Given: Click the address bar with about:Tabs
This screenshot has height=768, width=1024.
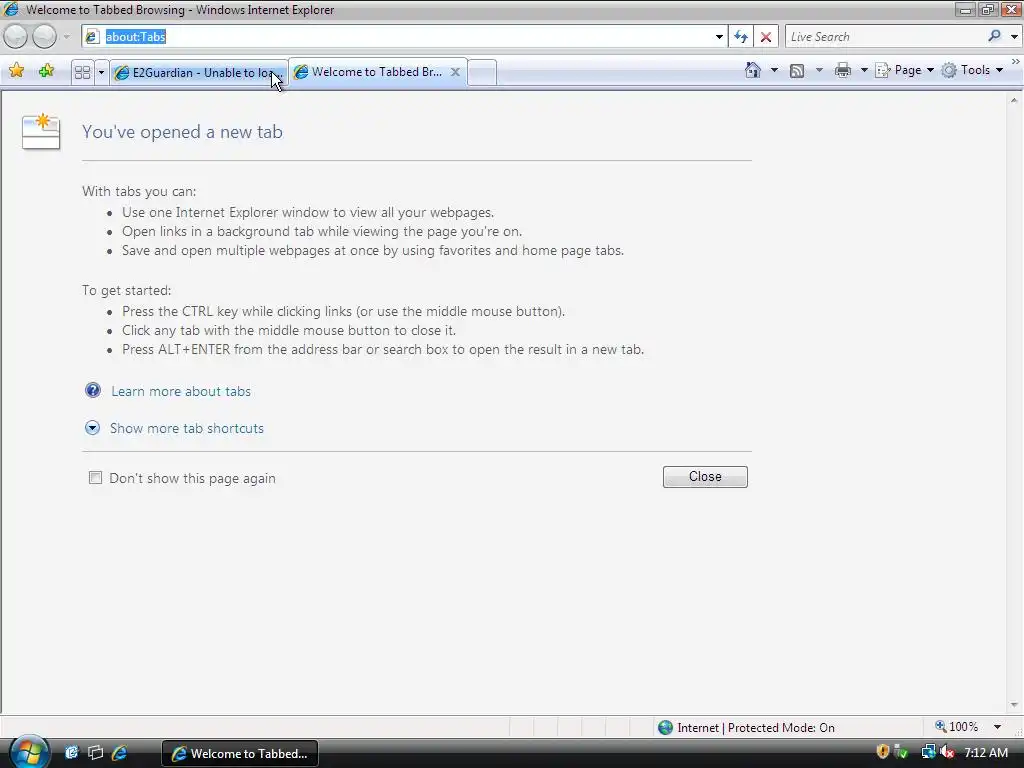Looking at the screenshot, I should (405, 37).
